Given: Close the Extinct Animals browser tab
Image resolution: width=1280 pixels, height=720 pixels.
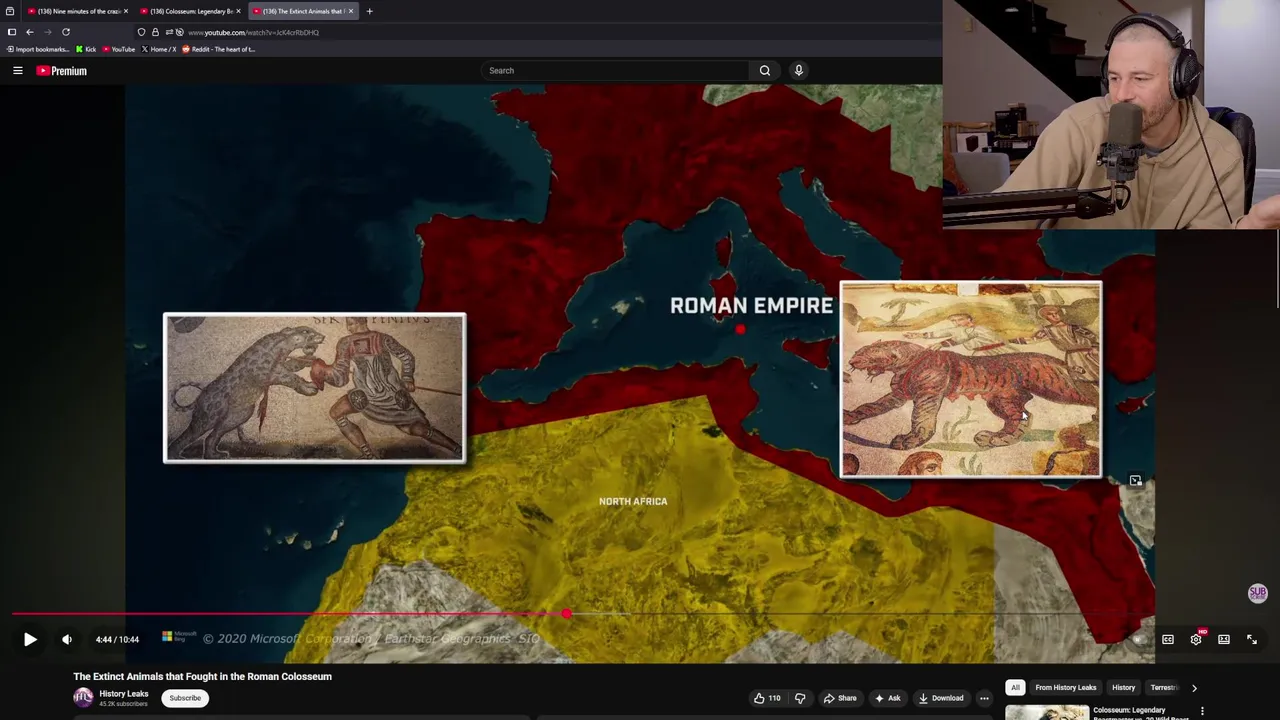Looking at the screenshot, I should click(351, 11).
